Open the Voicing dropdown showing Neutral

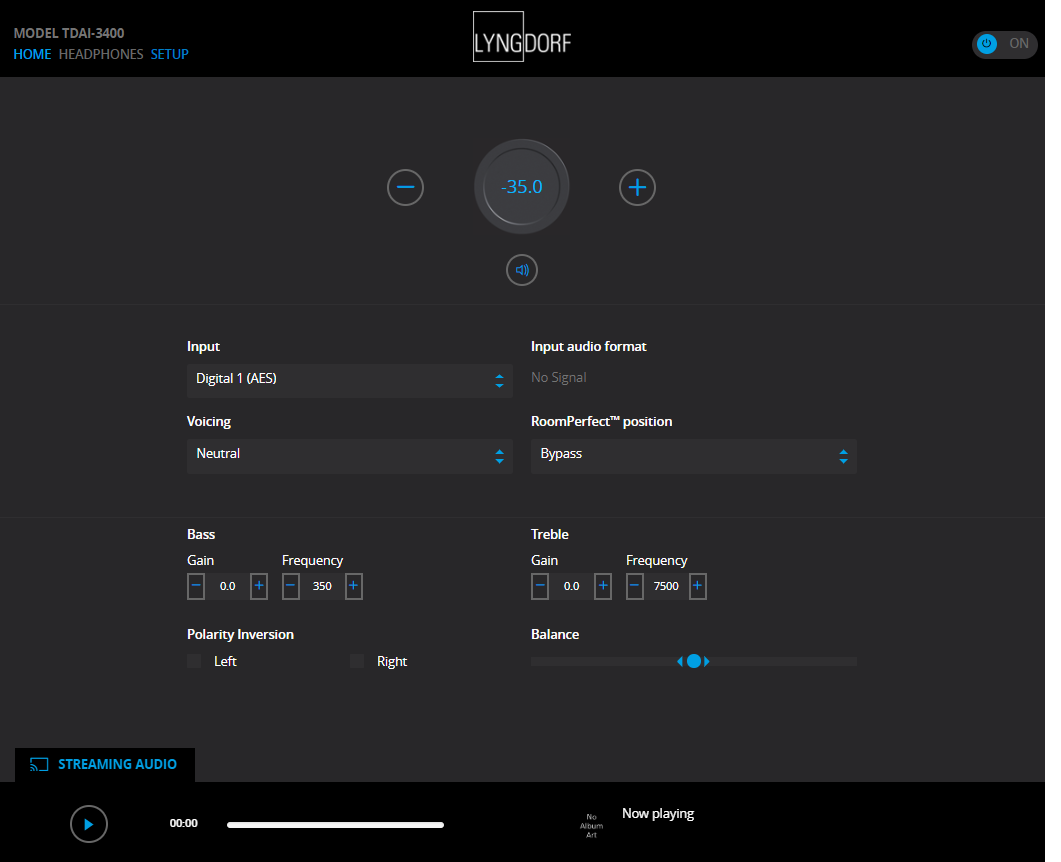click(x=349, y=456)
